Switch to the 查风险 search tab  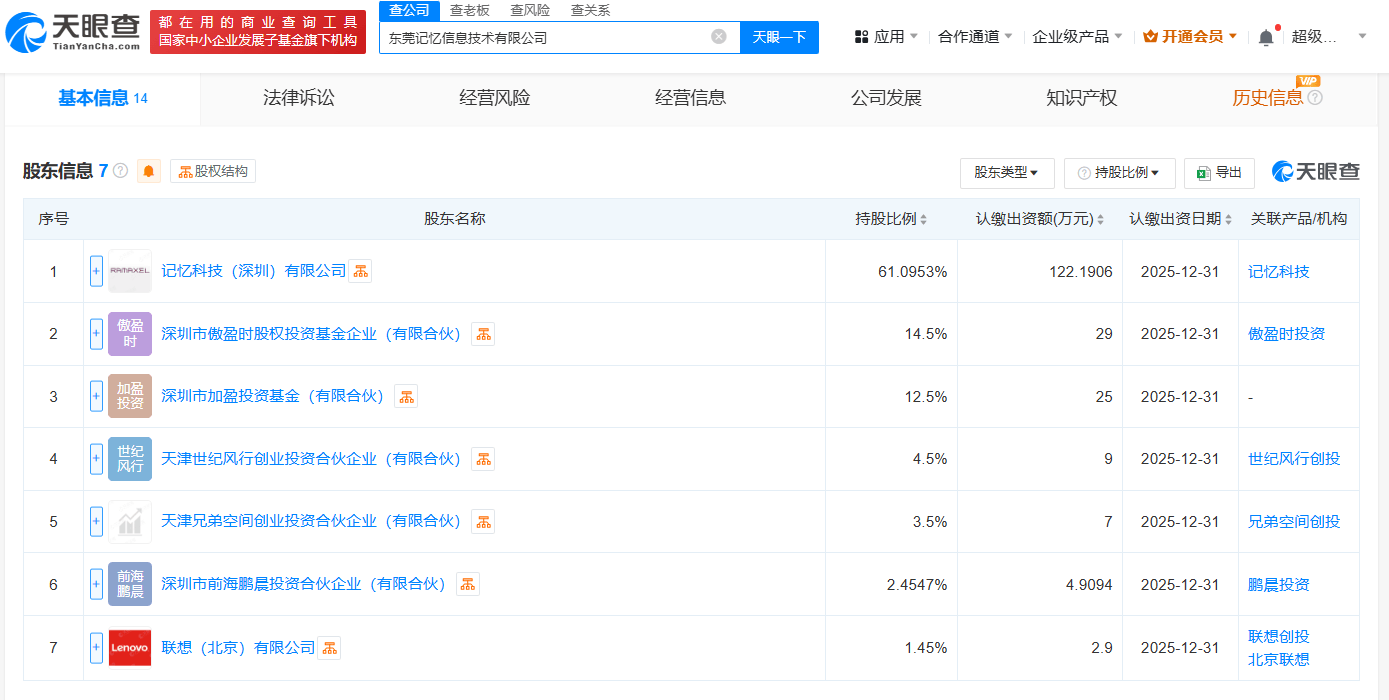530,10
